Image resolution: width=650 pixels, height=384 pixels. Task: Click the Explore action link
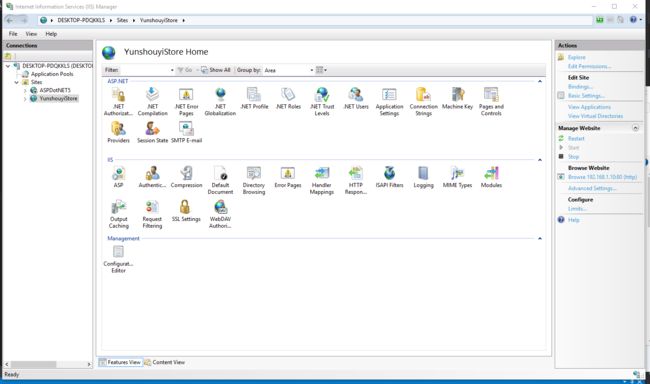pyautogui.click(x=577, y=57)
